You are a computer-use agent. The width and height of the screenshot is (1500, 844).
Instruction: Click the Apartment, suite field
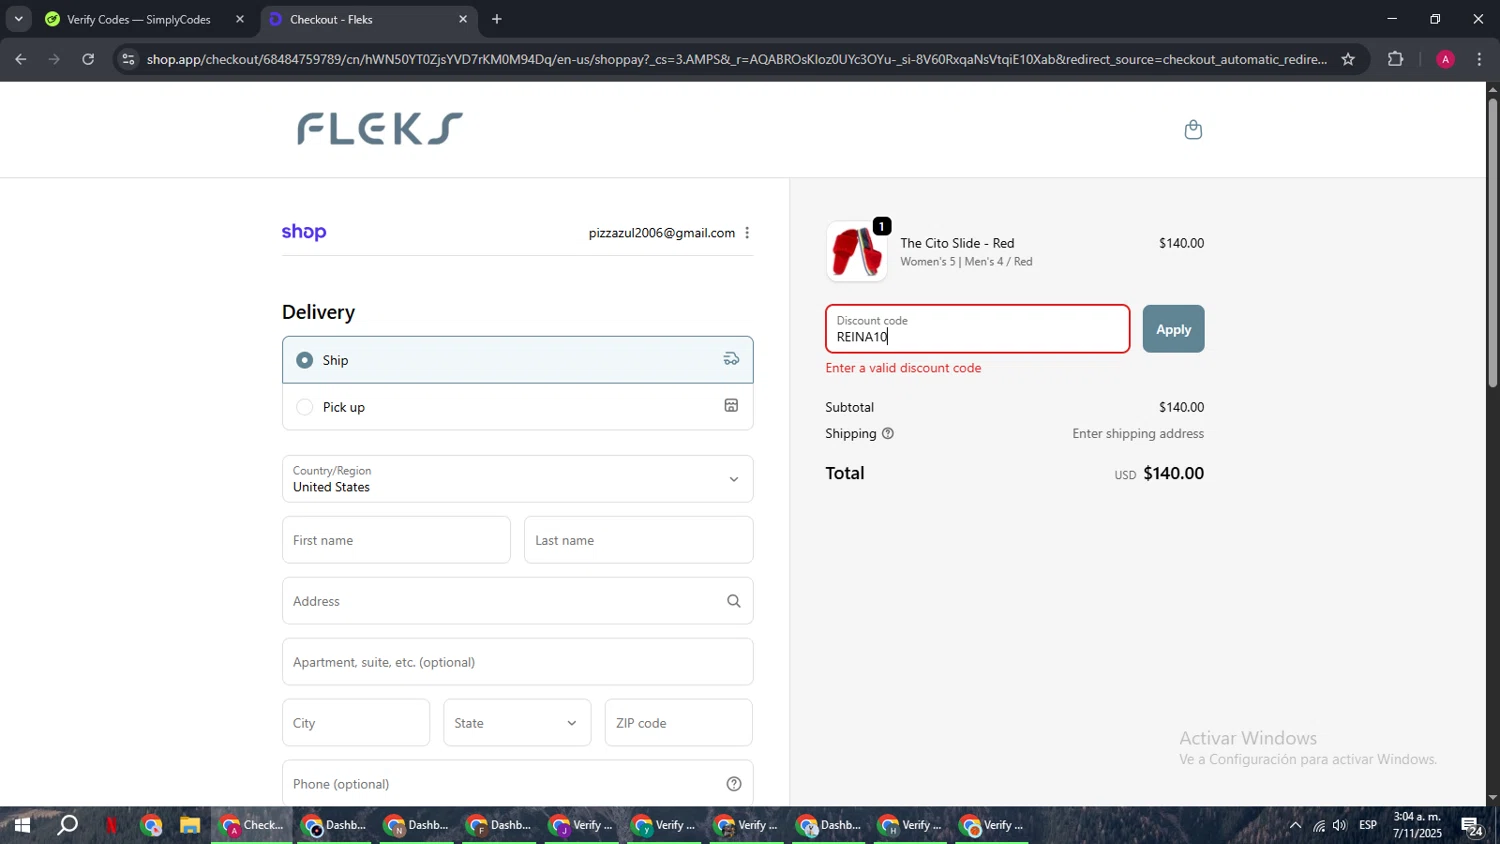tap(518, 662)
